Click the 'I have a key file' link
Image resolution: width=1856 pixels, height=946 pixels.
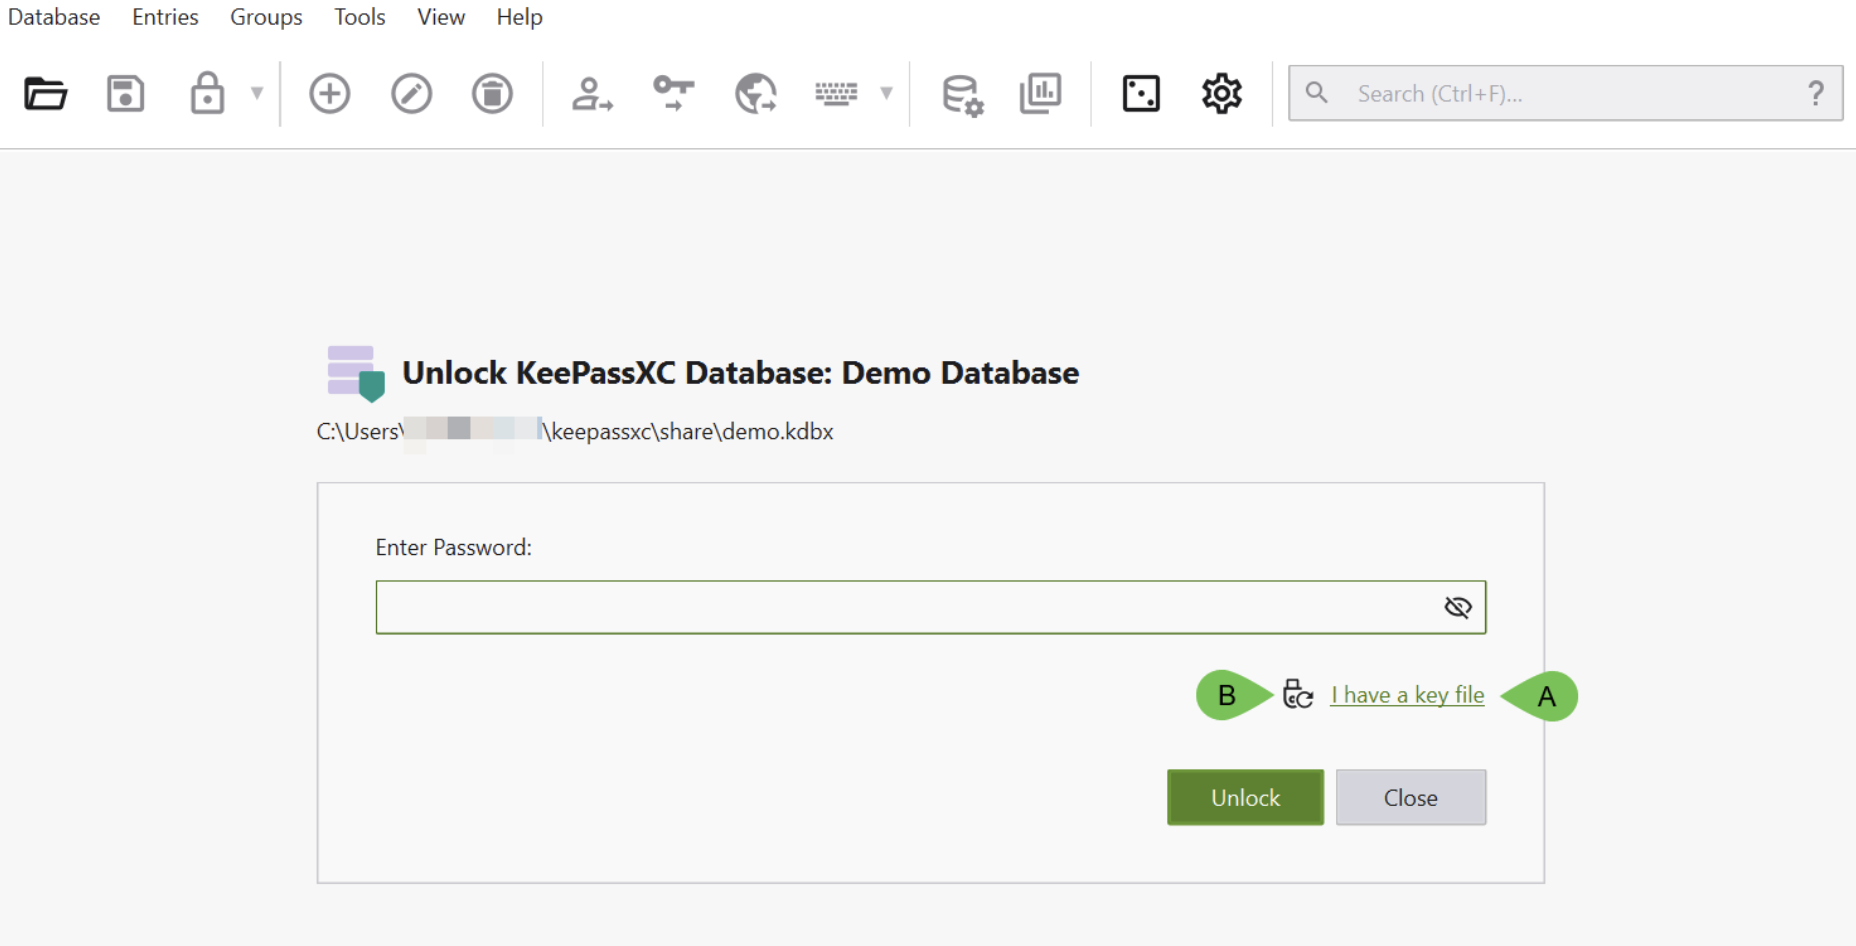tap(1407, 695)
